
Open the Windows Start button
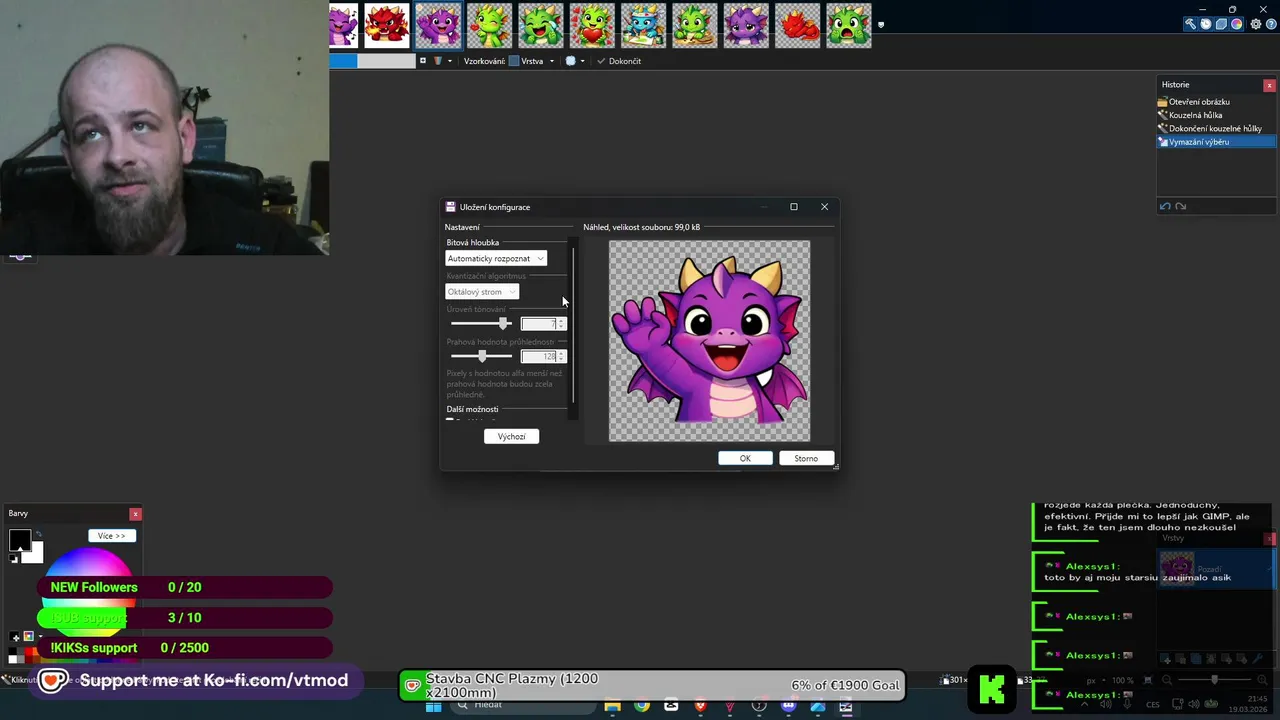[x=433, y=706]
